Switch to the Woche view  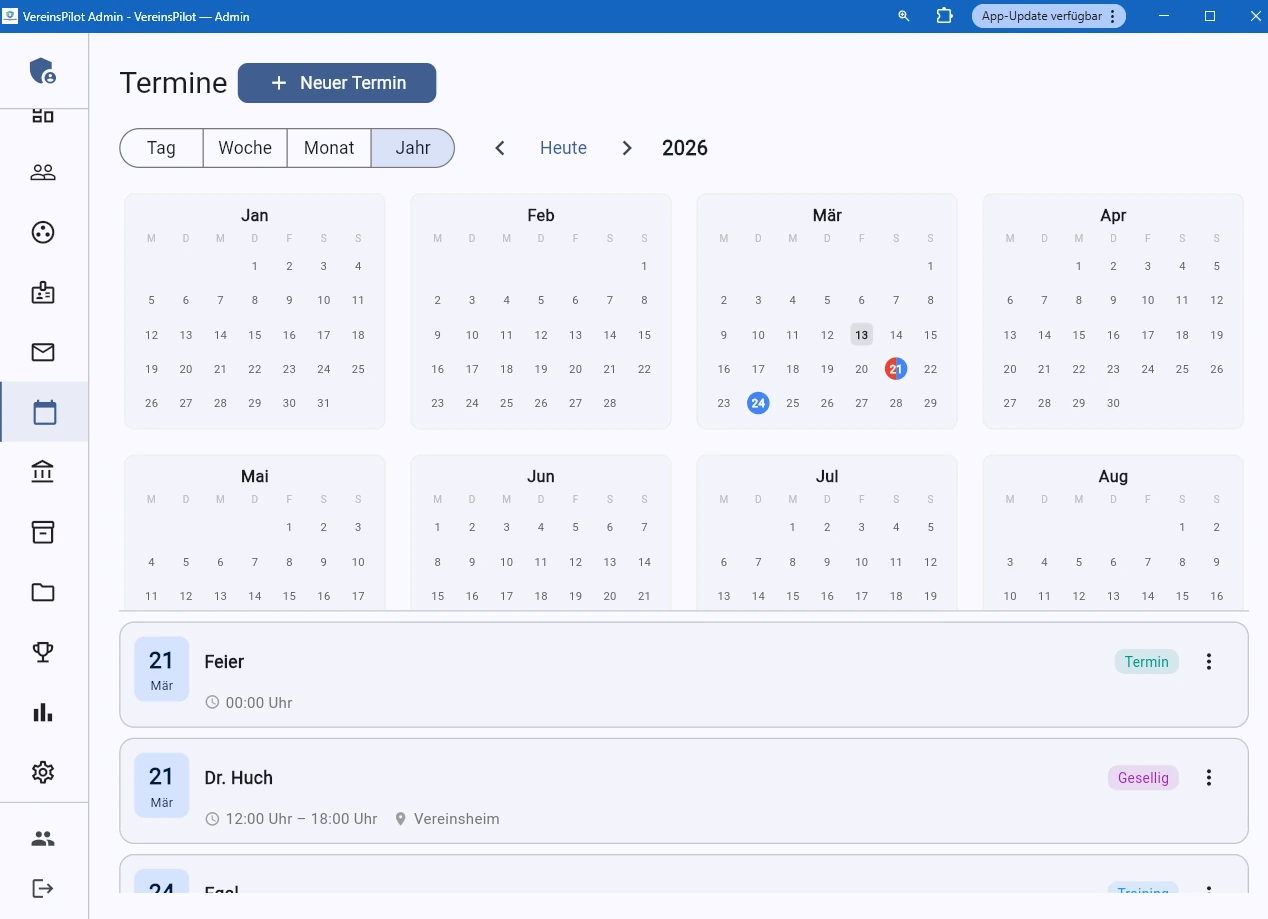point(244,147)
